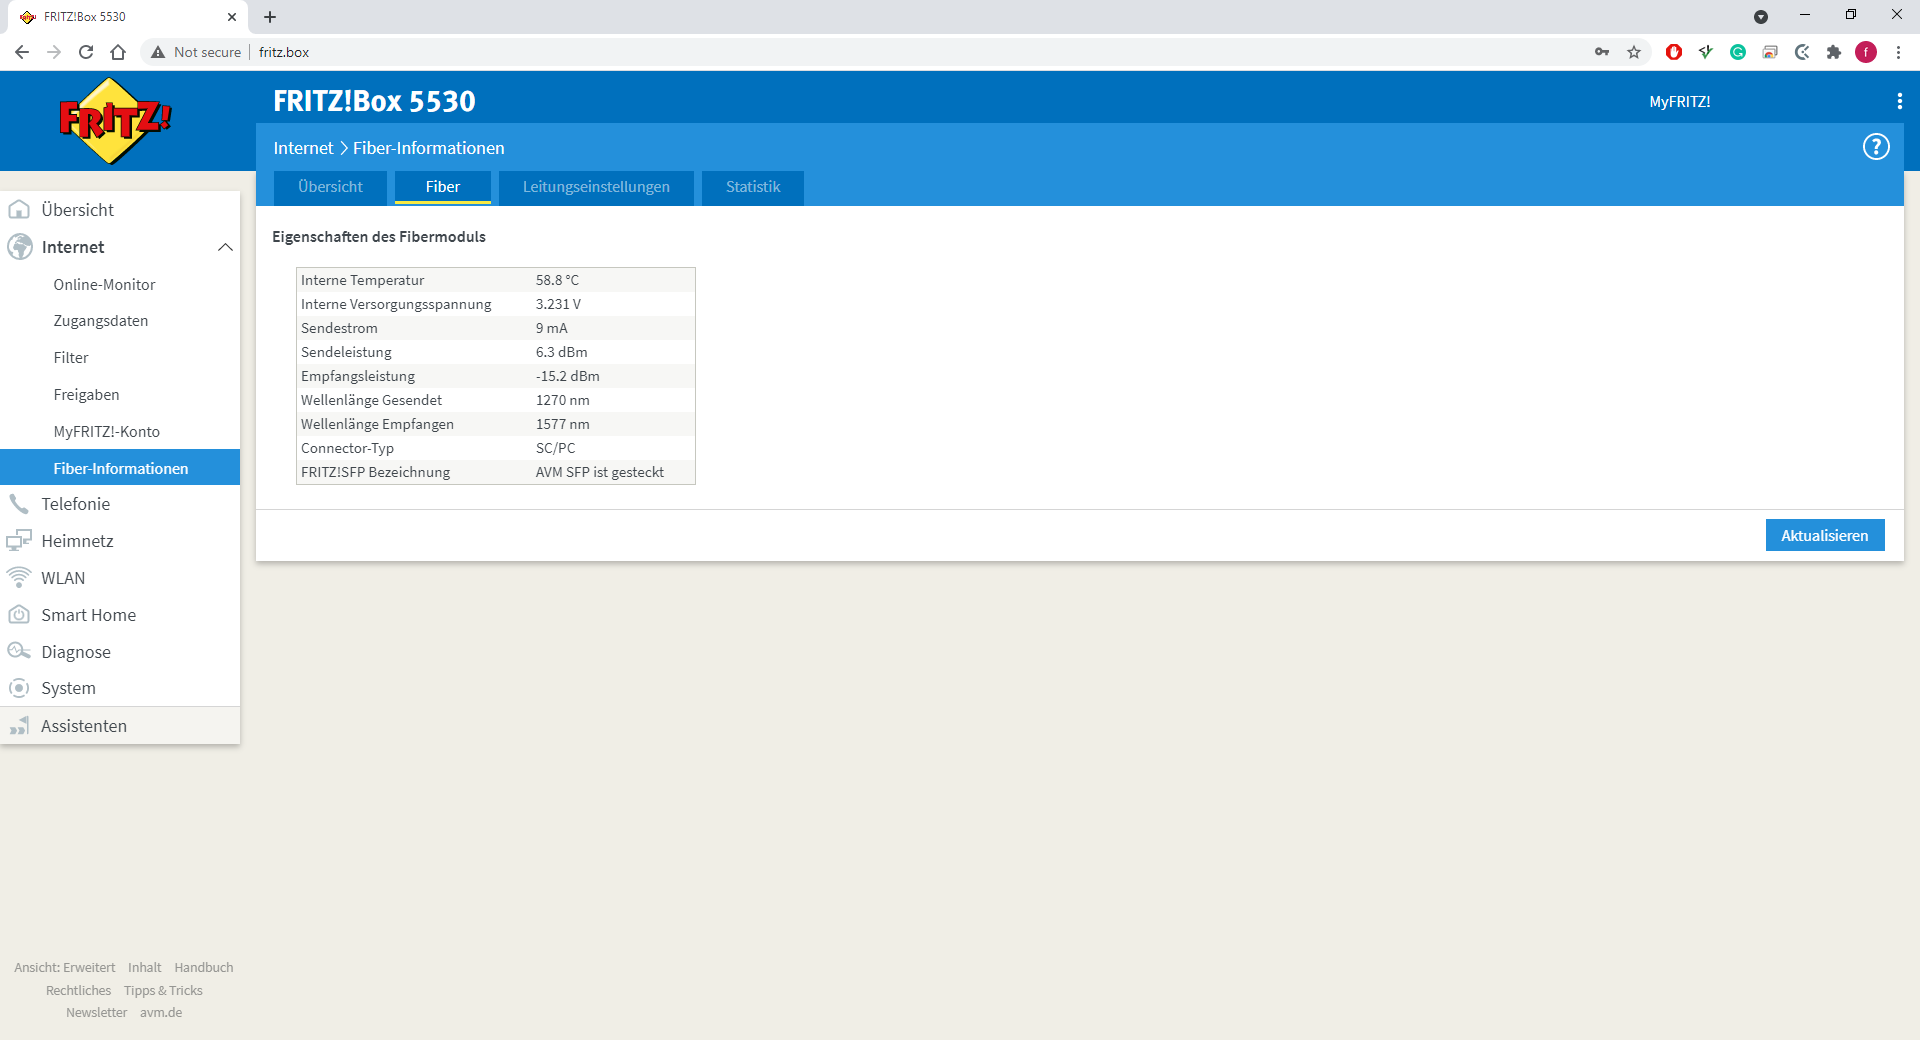Open the Inhalt footer link
Screen dimensions: 1920x1040
point(144,967)
